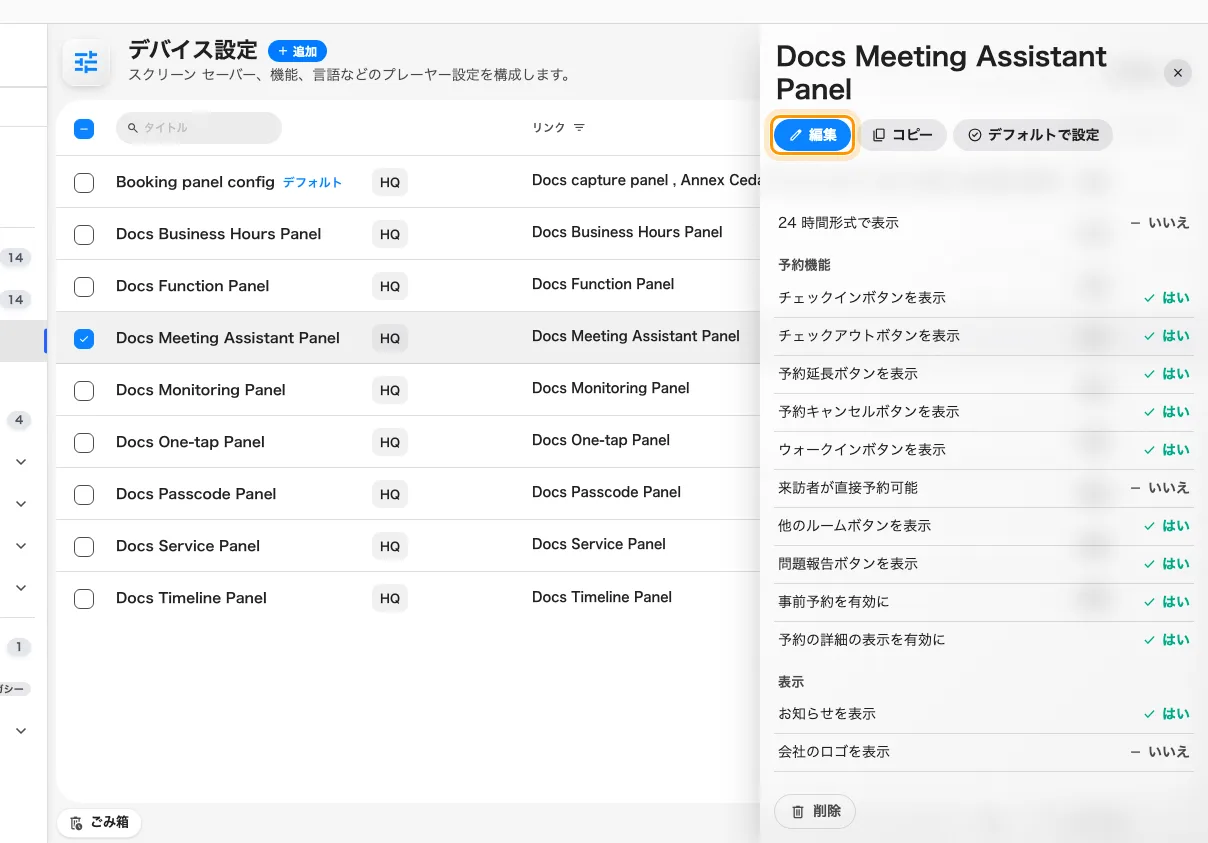Click the リンク column header
Screen dimensions: 1208x843
[x=548, y=128]
